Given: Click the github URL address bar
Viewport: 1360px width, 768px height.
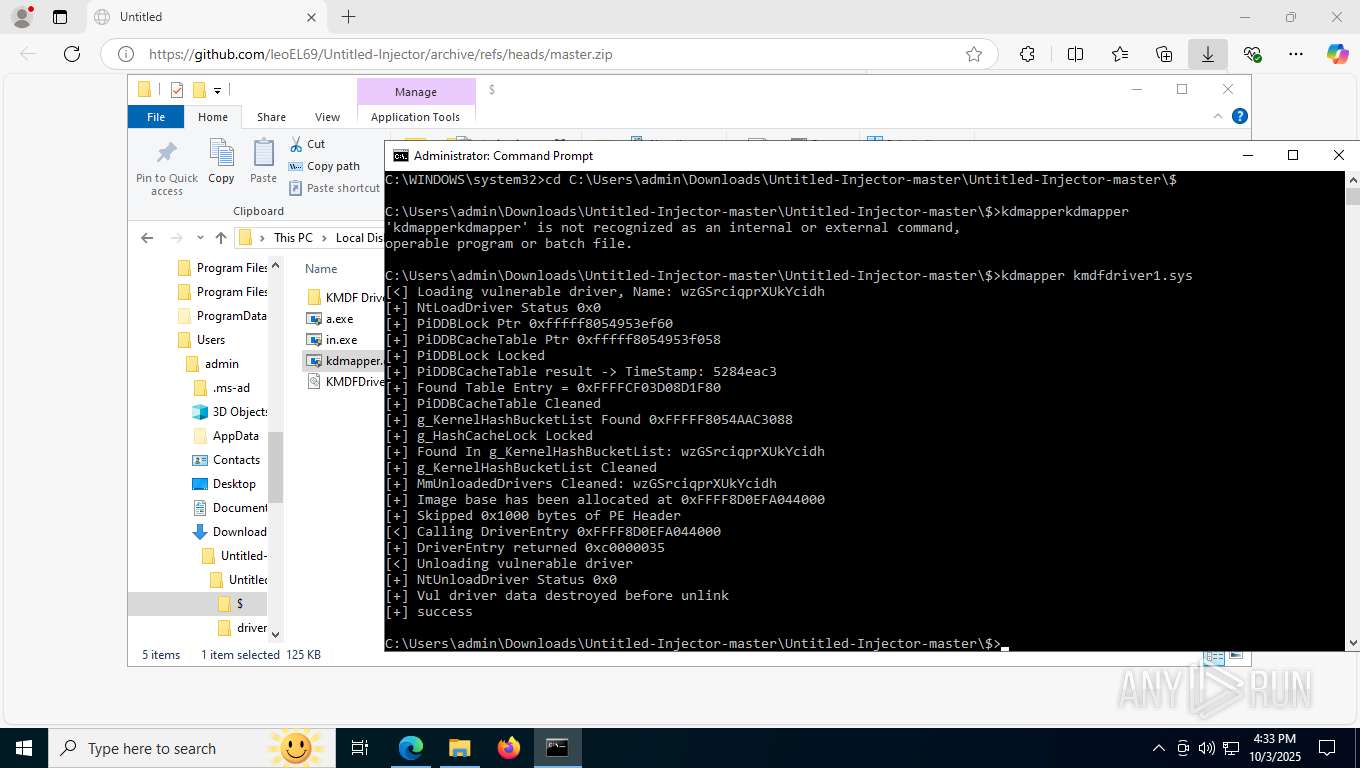Looking at the screenshot, I should 549,54.
